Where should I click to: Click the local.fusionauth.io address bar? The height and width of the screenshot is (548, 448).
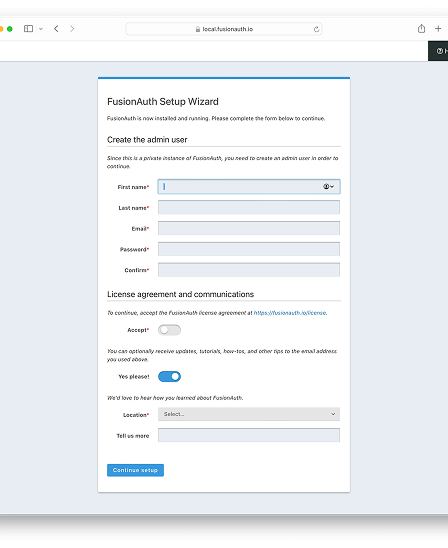click(x=224, y=29)
